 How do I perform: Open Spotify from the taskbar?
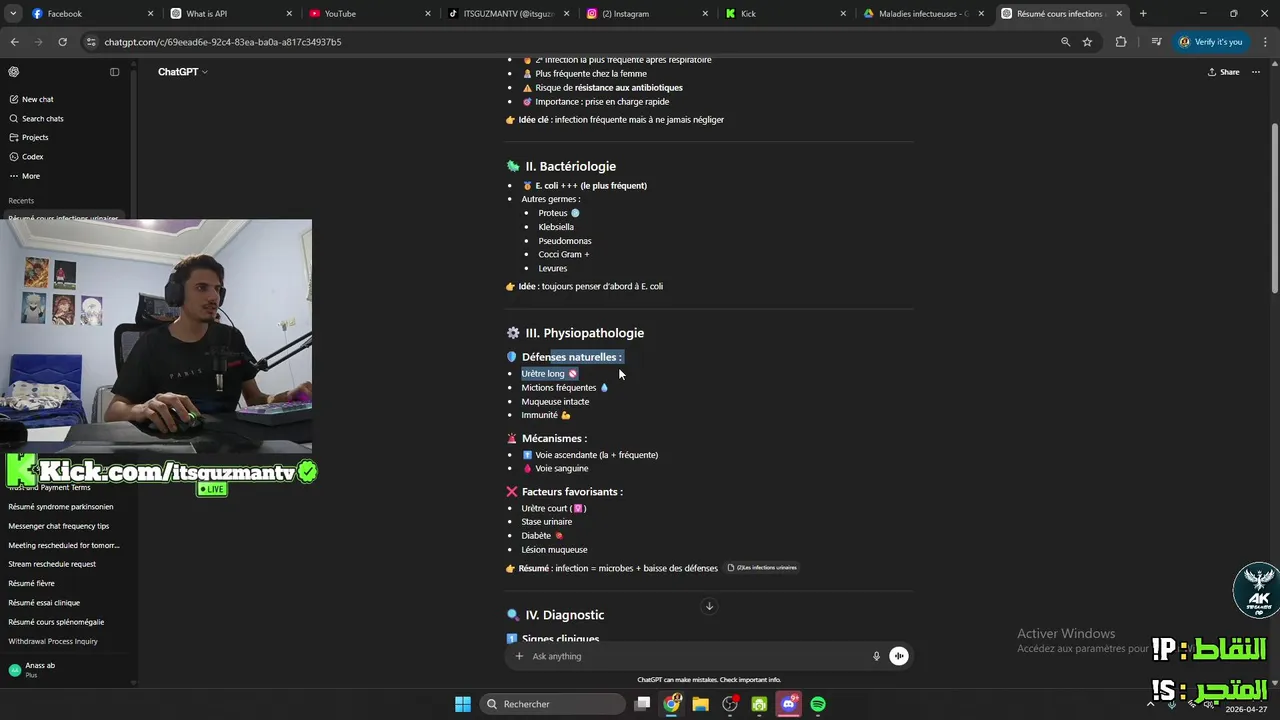click(x=818, y=704)
